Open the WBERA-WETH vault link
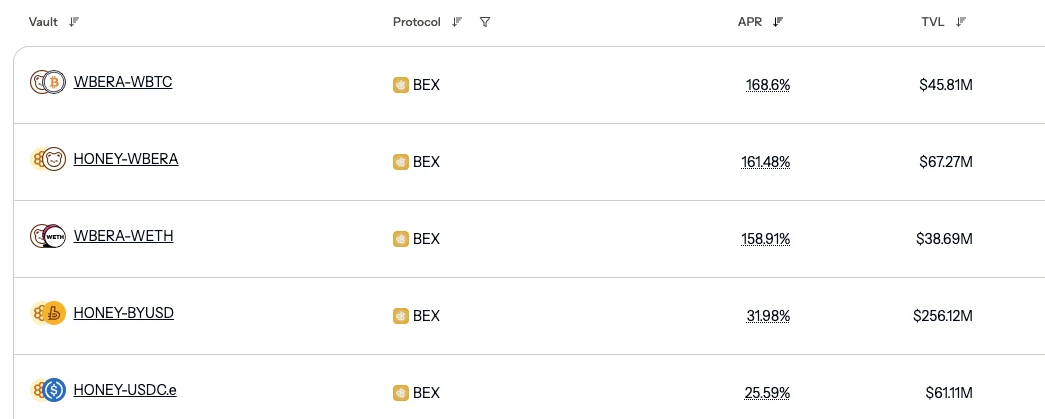Screen dimensions: 1045x419 click(x=124, y=236)
